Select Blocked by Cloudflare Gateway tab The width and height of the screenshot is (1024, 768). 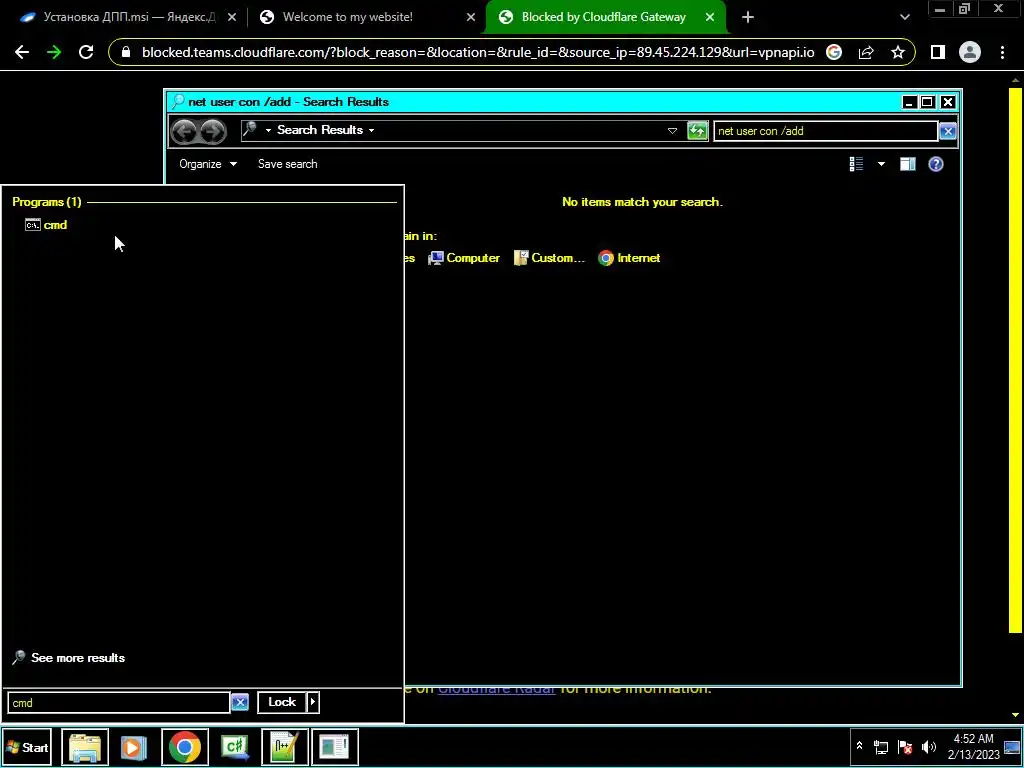tap(603, 17)
